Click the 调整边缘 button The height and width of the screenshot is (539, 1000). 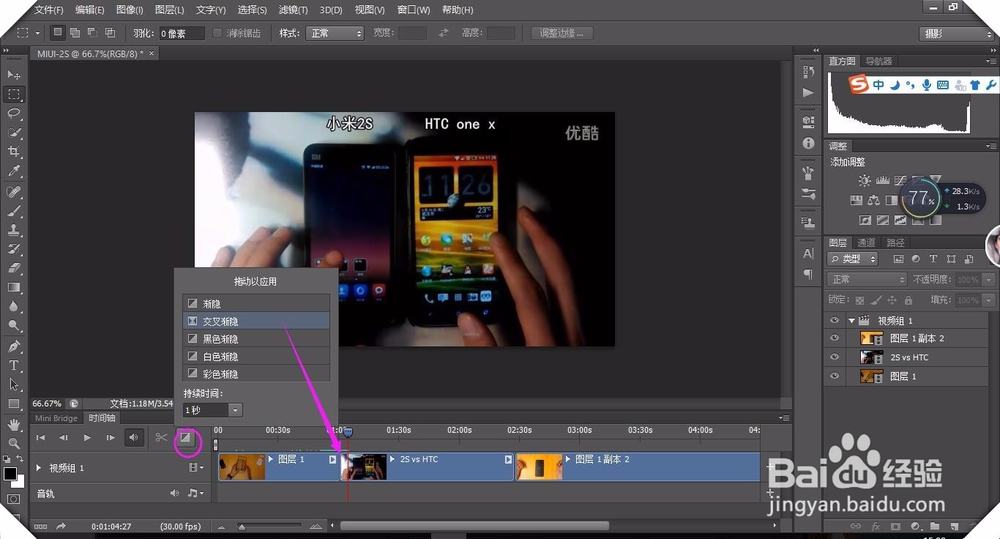pos(562,33)
